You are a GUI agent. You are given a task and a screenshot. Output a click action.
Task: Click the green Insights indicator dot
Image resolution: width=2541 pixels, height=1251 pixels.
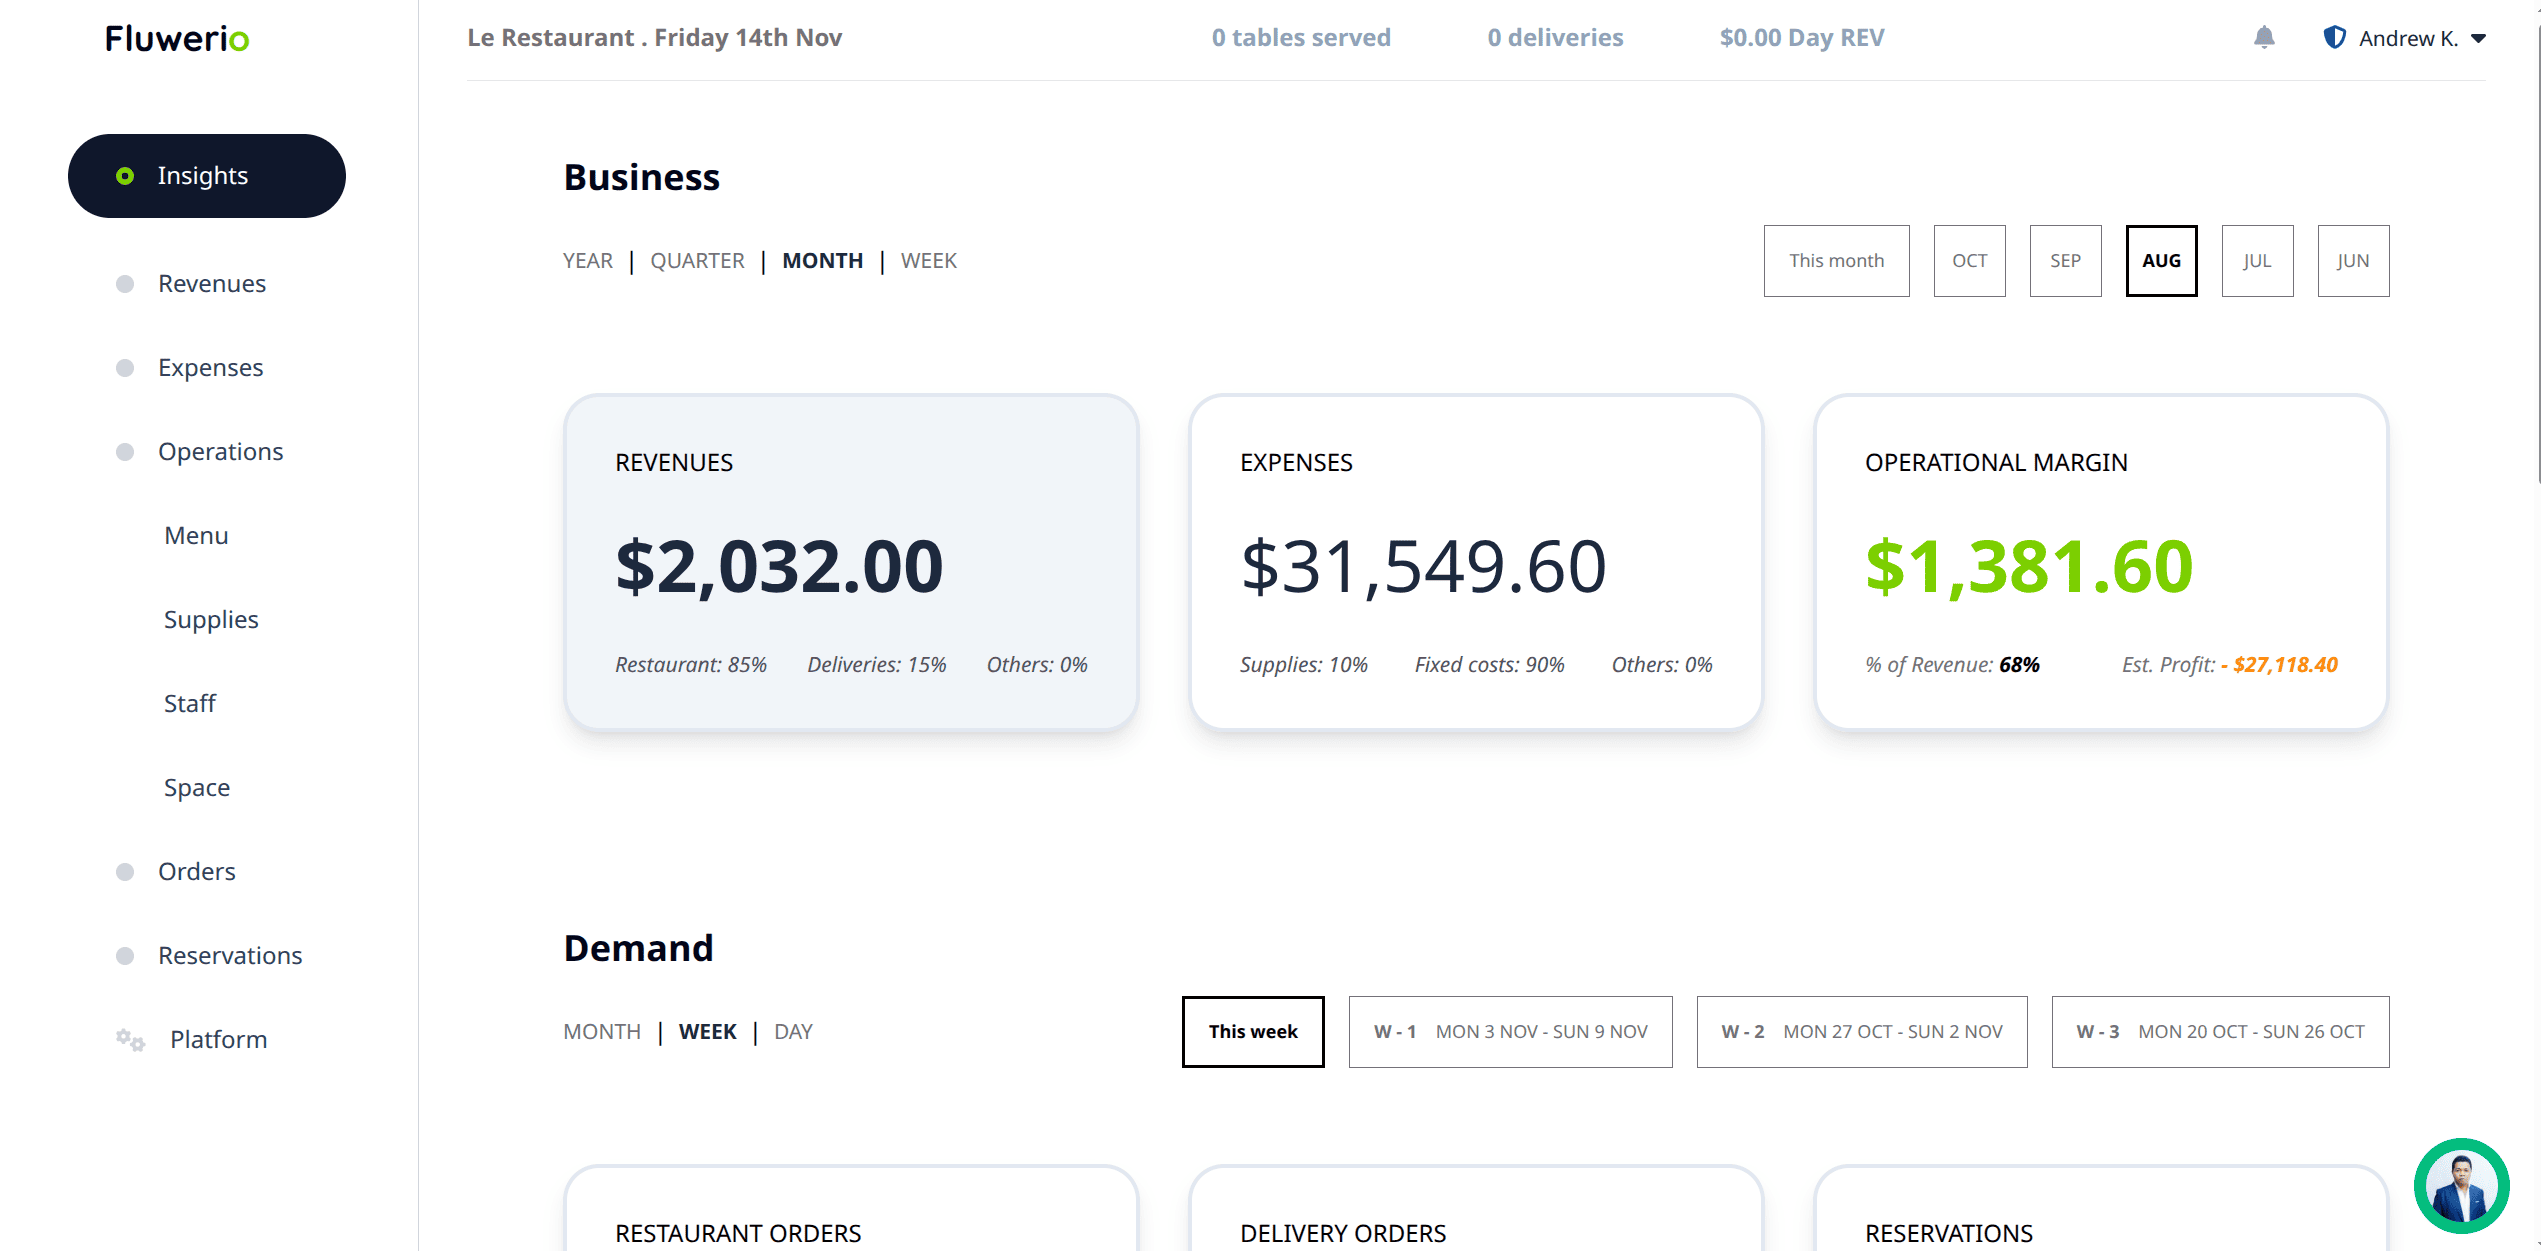(x=125, y=176)
